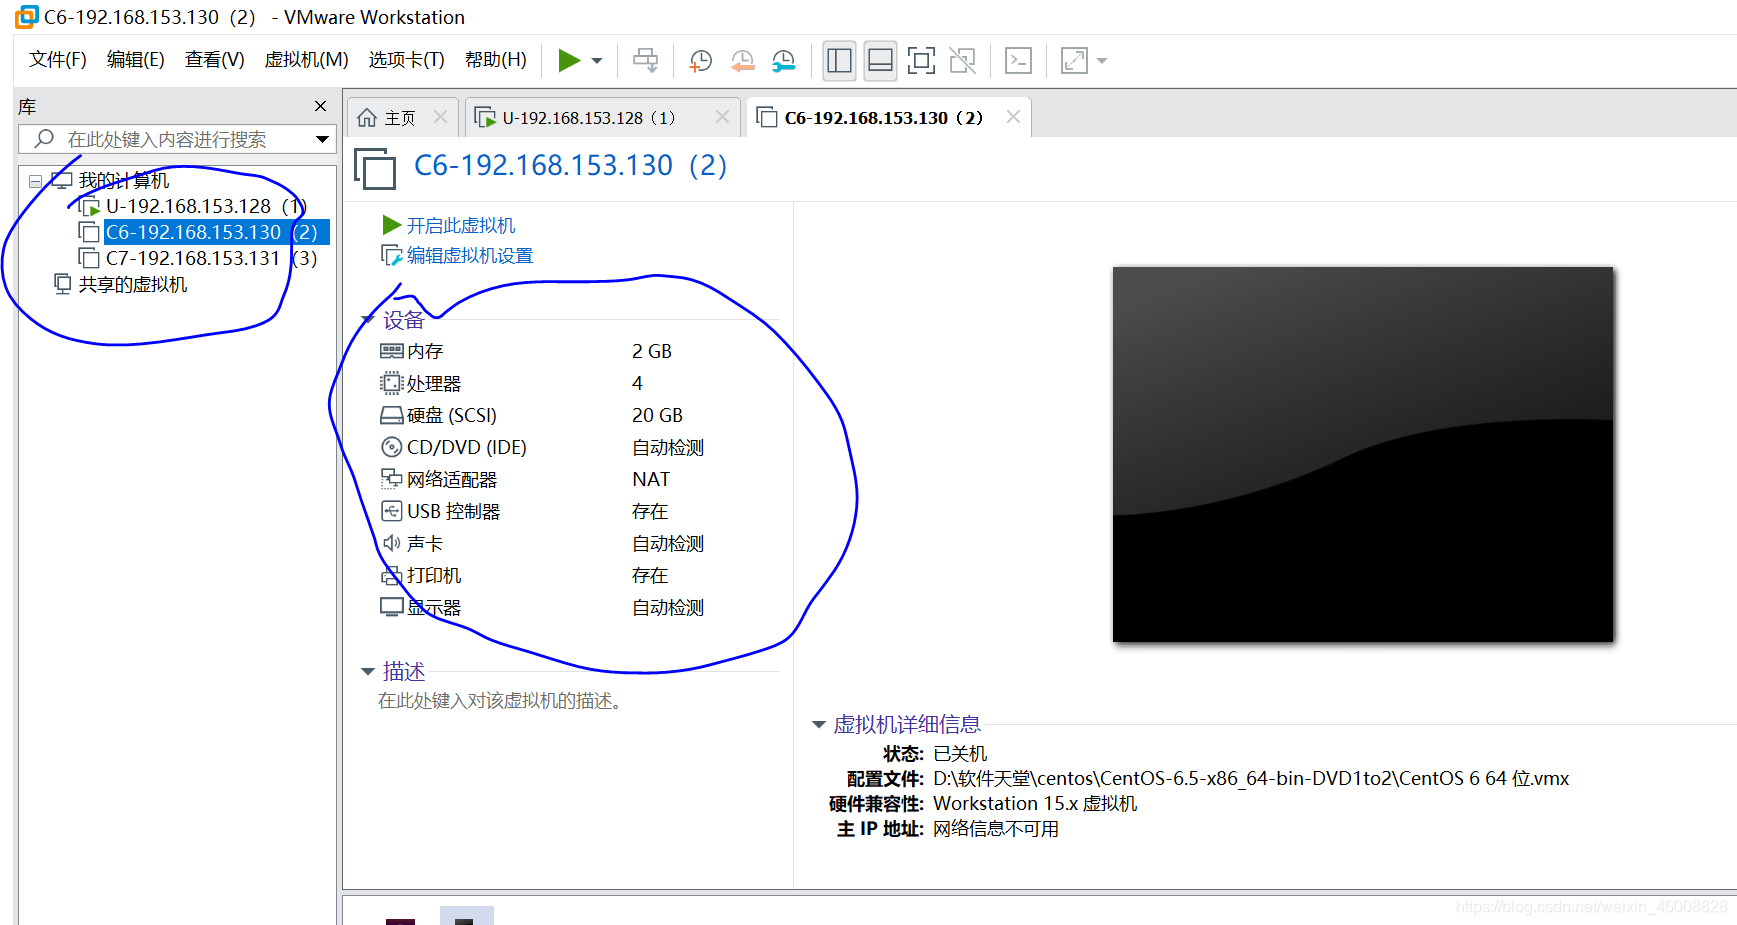Close the C6-192.168.153.130 tab
1737x925 pixels.
1013,117
